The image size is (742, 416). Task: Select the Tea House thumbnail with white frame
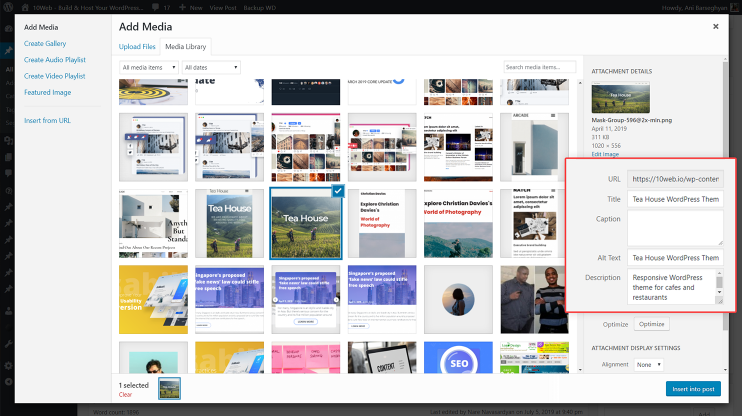pyautogui.click(x=230, y=223)
